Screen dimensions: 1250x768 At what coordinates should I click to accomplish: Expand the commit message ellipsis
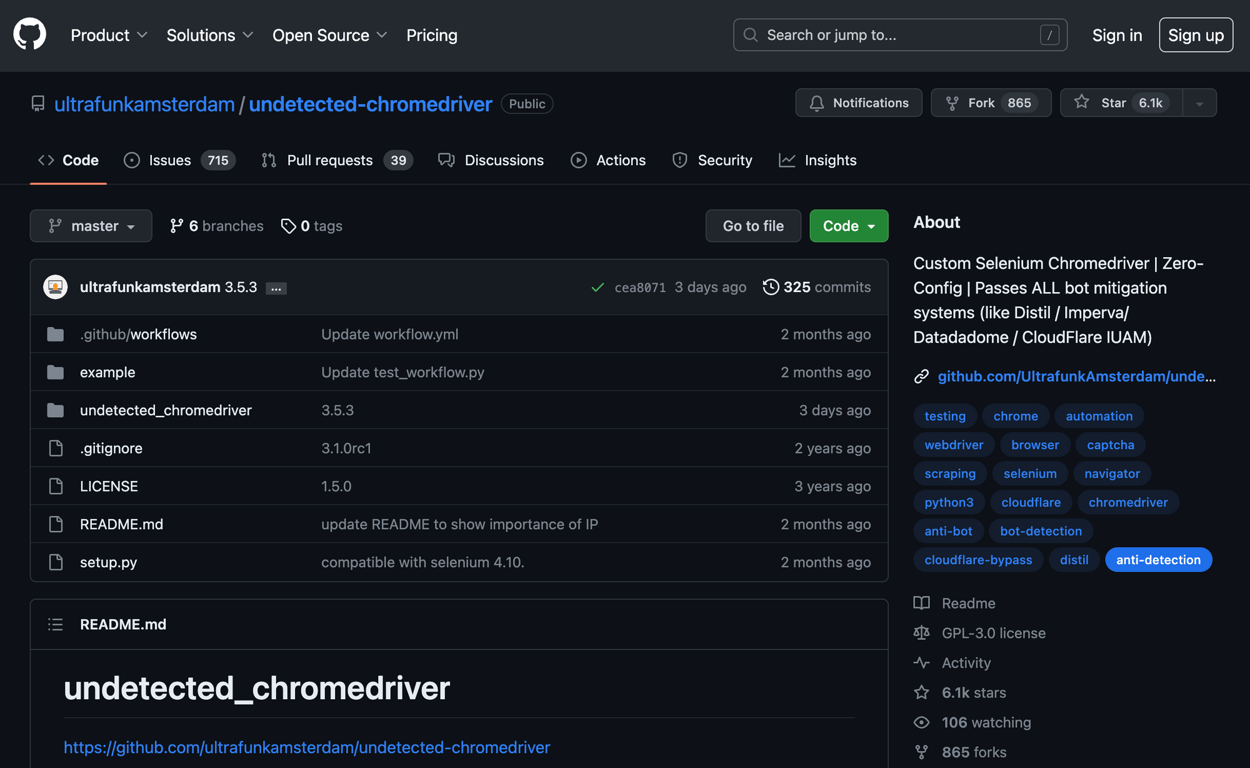pos(276,288)
